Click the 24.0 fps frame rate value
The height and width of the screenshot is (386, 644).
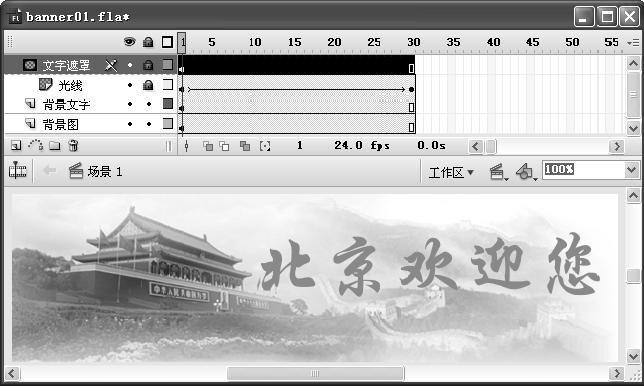coord(362,145)
